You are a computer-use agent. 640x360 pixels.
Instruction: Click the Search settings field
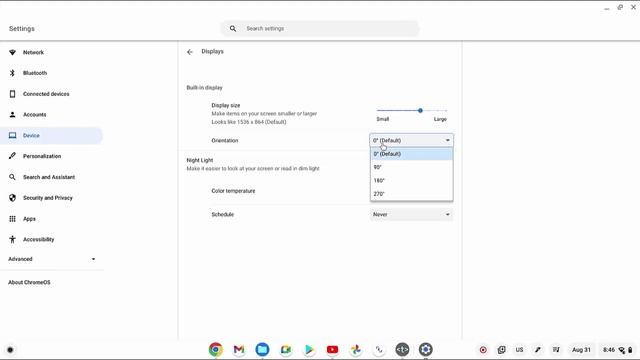pos(320,29)
